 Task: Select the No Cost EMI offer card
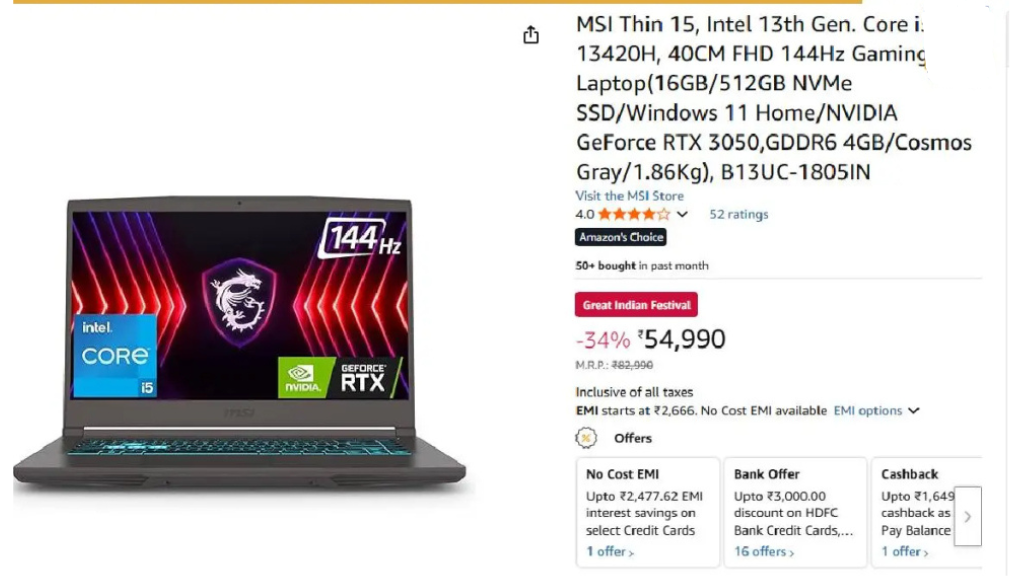[648, 512]
